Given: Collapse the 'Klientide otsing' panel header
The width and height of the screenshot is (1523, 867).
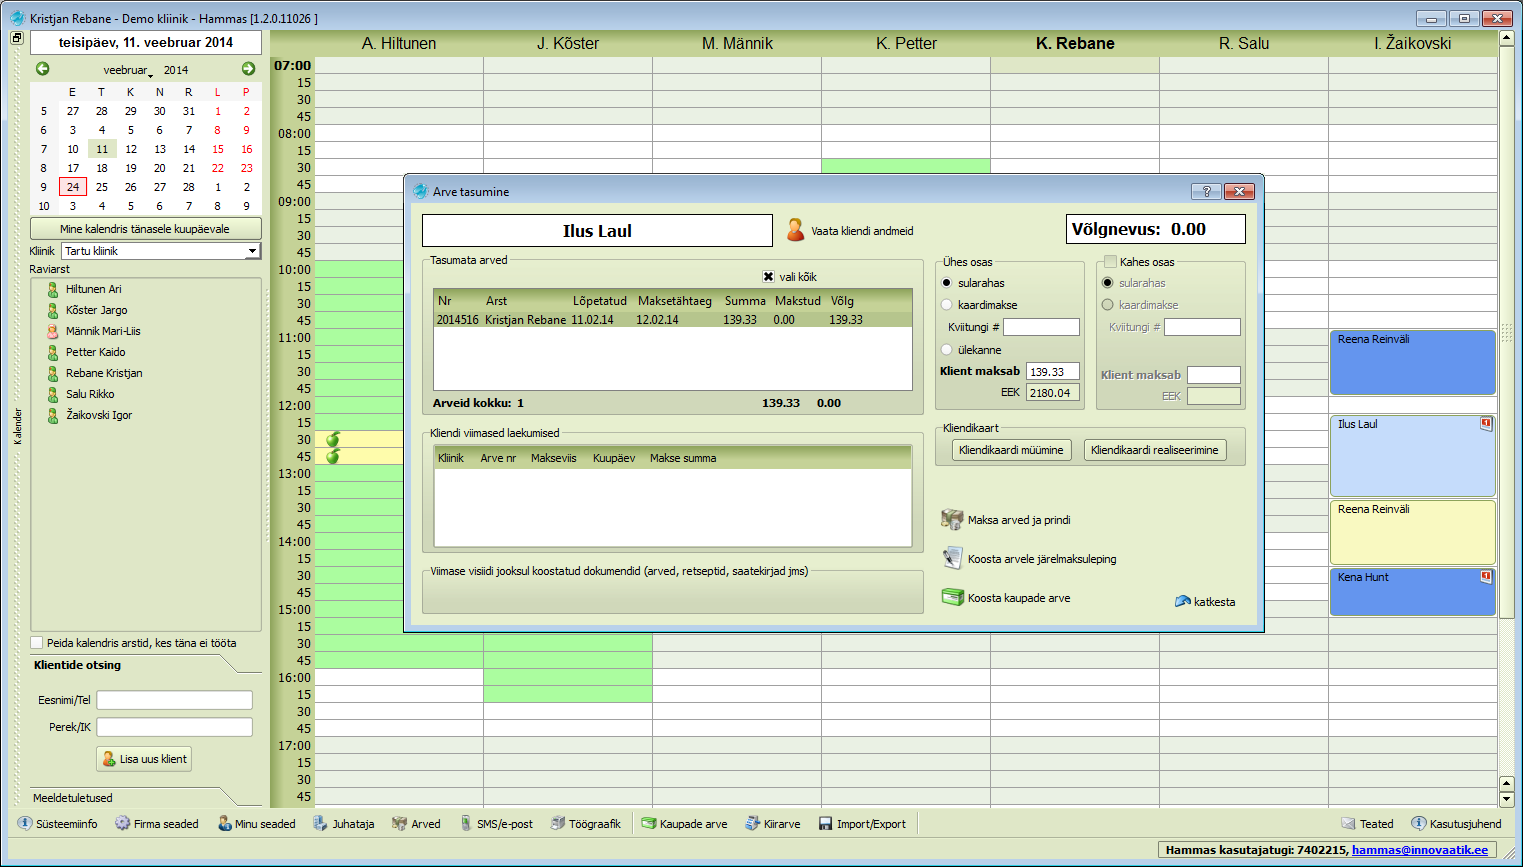Looking at the screenshot, I should pos(228,665).
